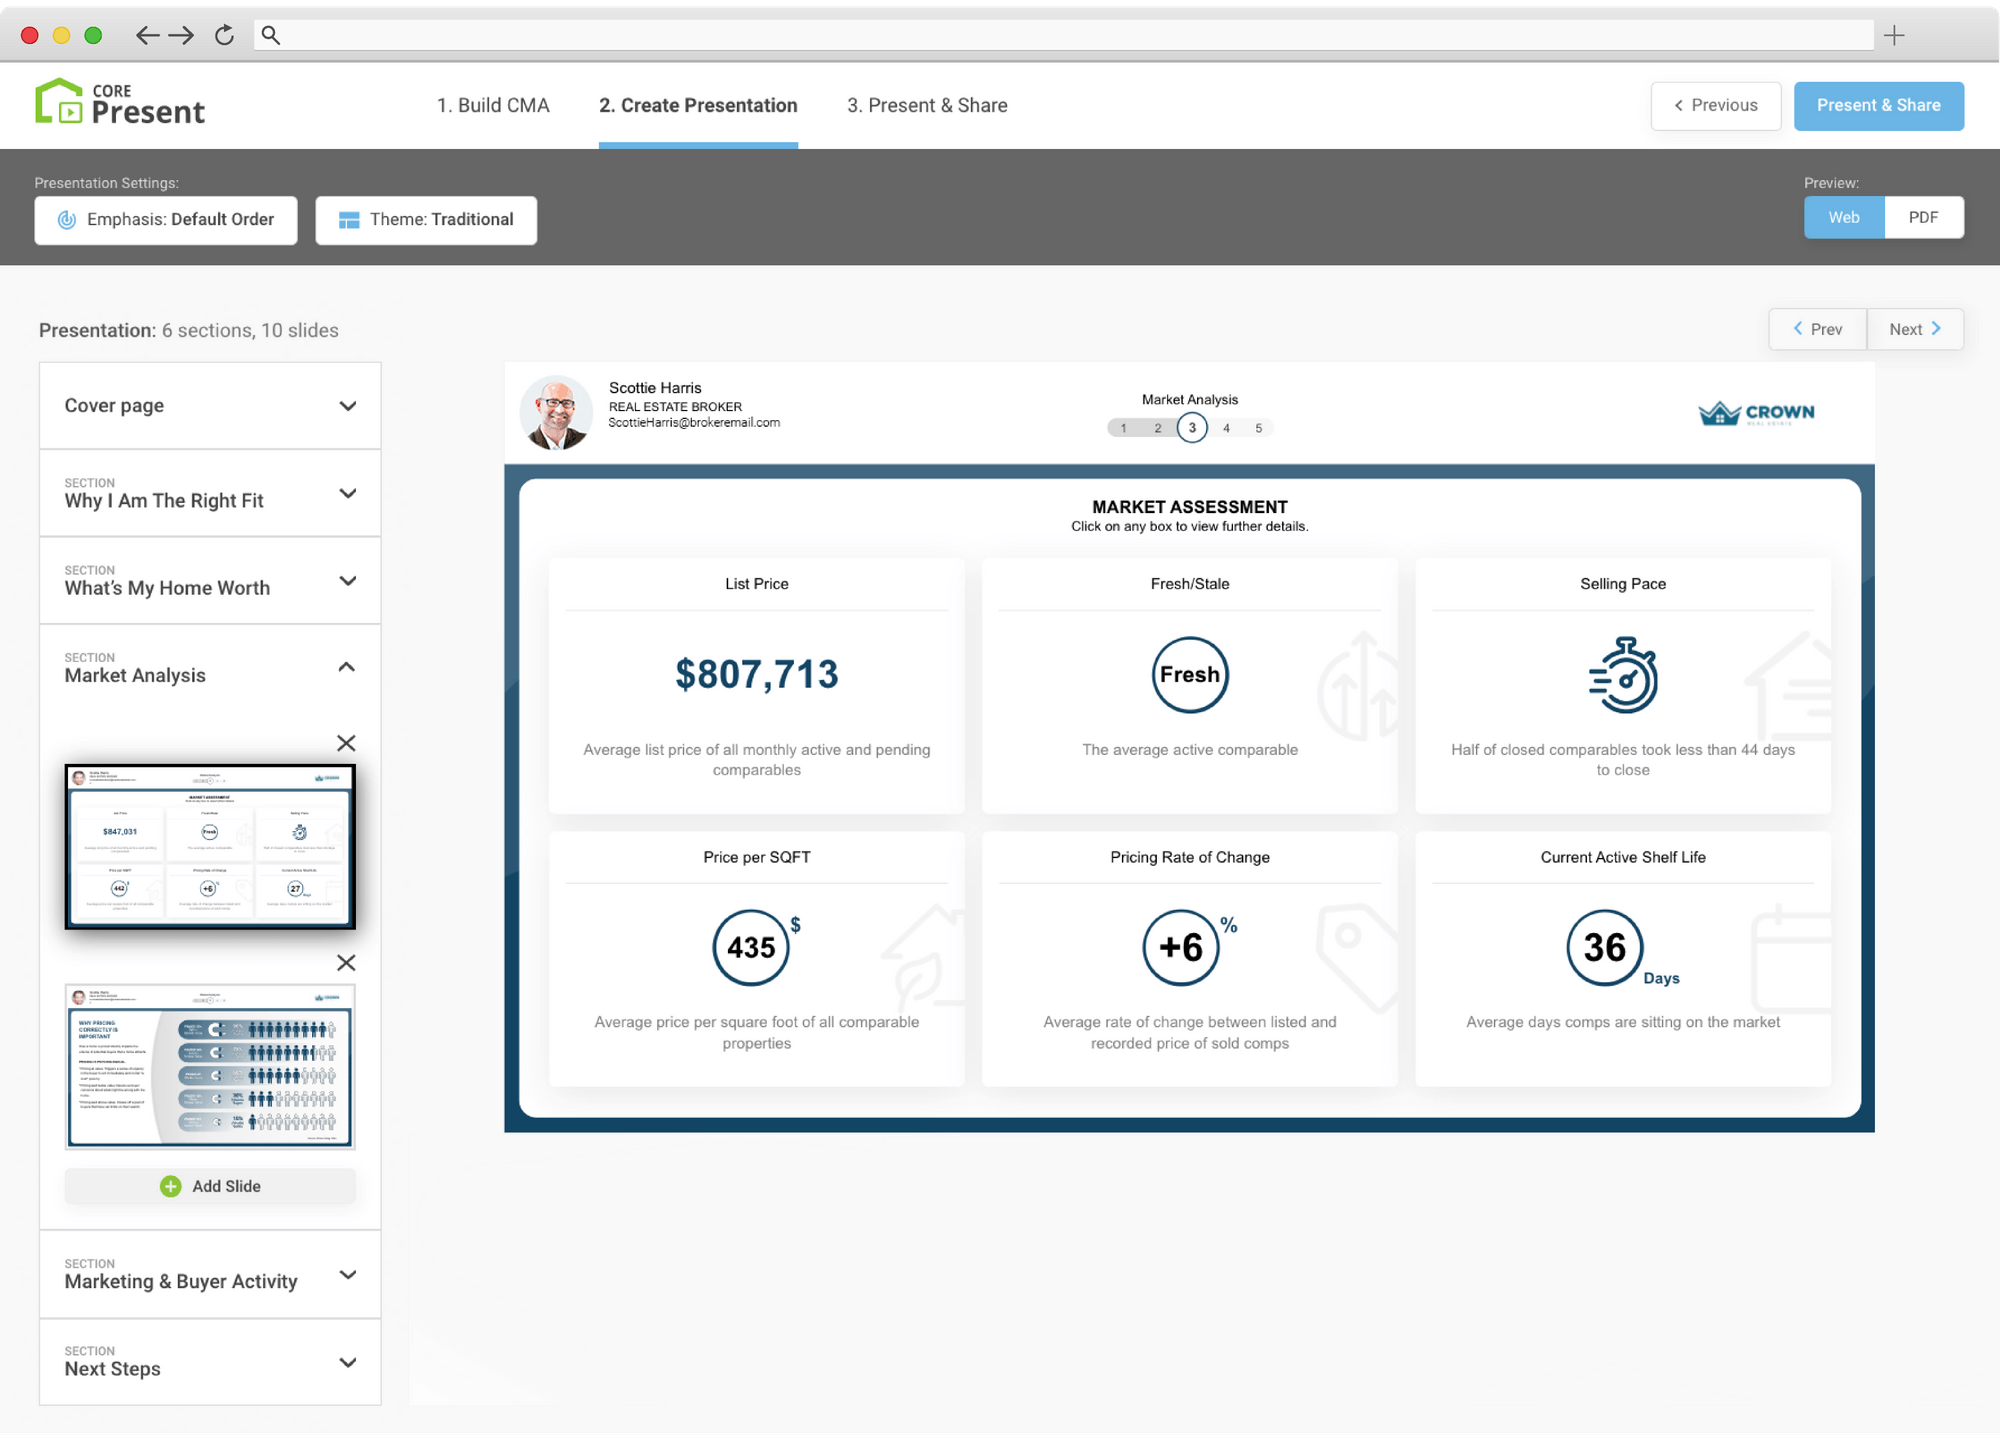This screenshot has height=1442, width=2000.
Task: Switch preview to PDF mode
Action: pyautogui.click(x=1923, y=217)
